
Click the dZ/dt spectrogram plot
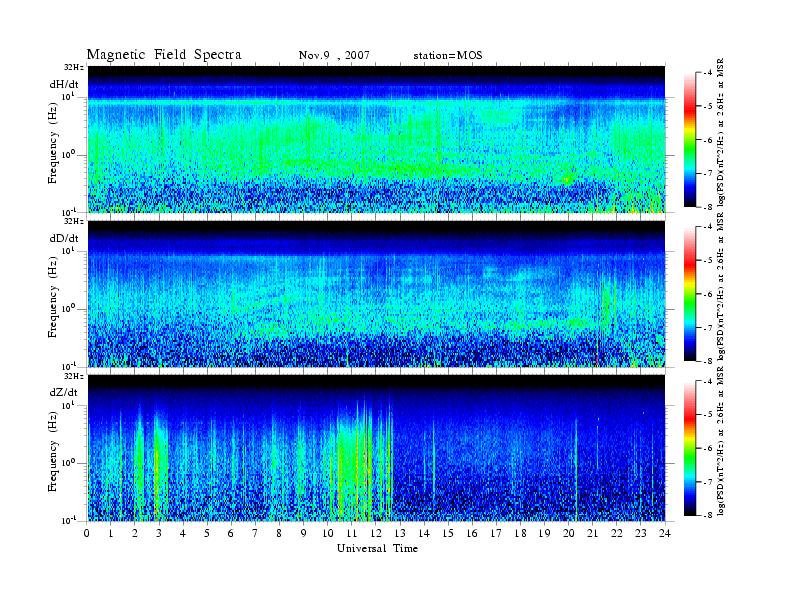376,448
